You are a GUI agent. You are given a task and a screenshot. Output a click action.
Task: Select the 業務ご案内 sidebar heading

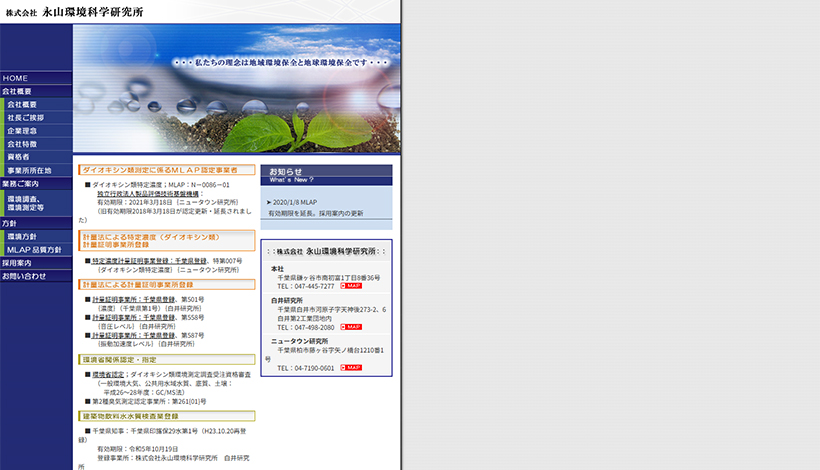pos(36,184)
